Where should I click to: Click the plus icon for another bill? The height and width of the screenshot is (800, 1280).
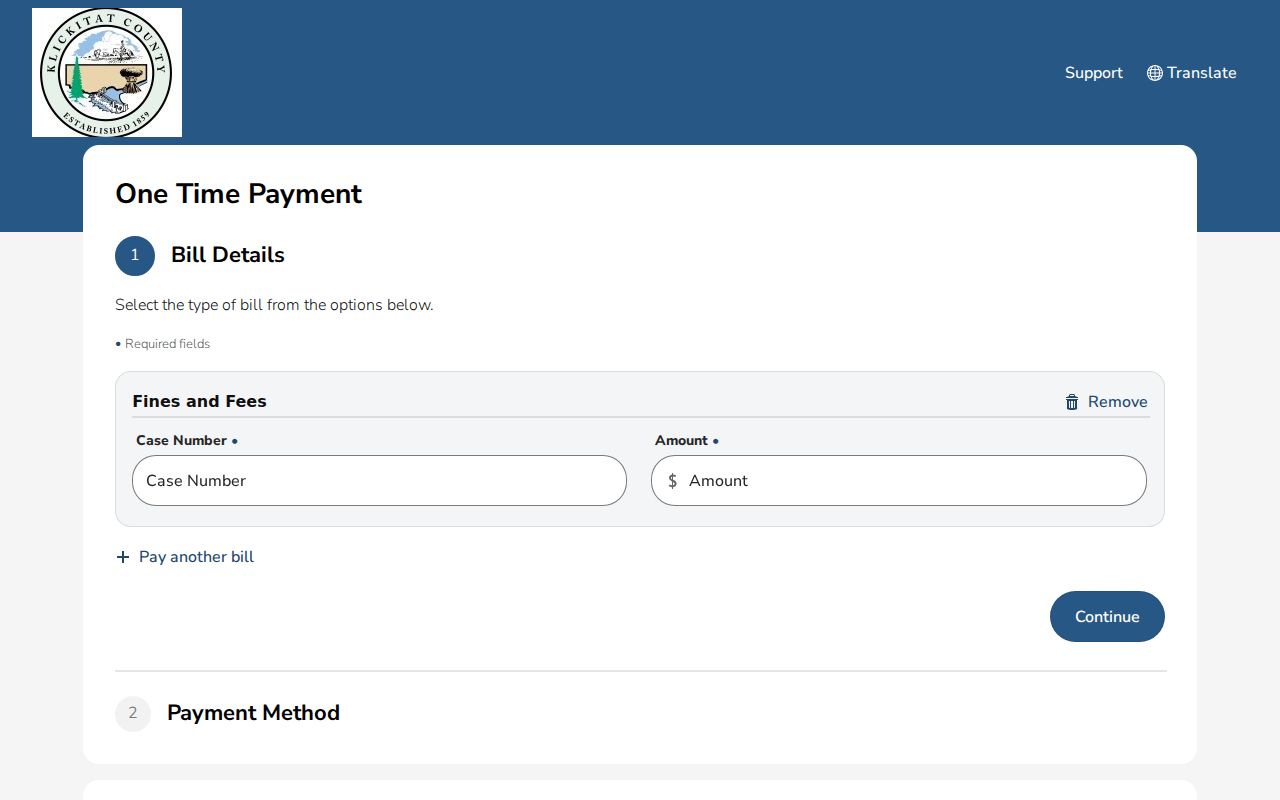coord(123,557)
